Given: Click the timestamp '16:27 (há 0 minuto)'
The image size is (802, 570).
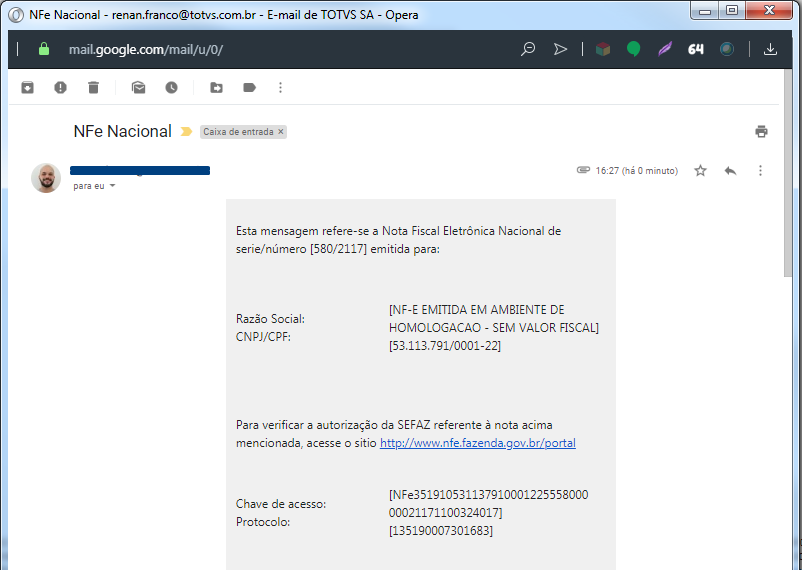Looking at the screenshot, I should (x=637, y=170).
